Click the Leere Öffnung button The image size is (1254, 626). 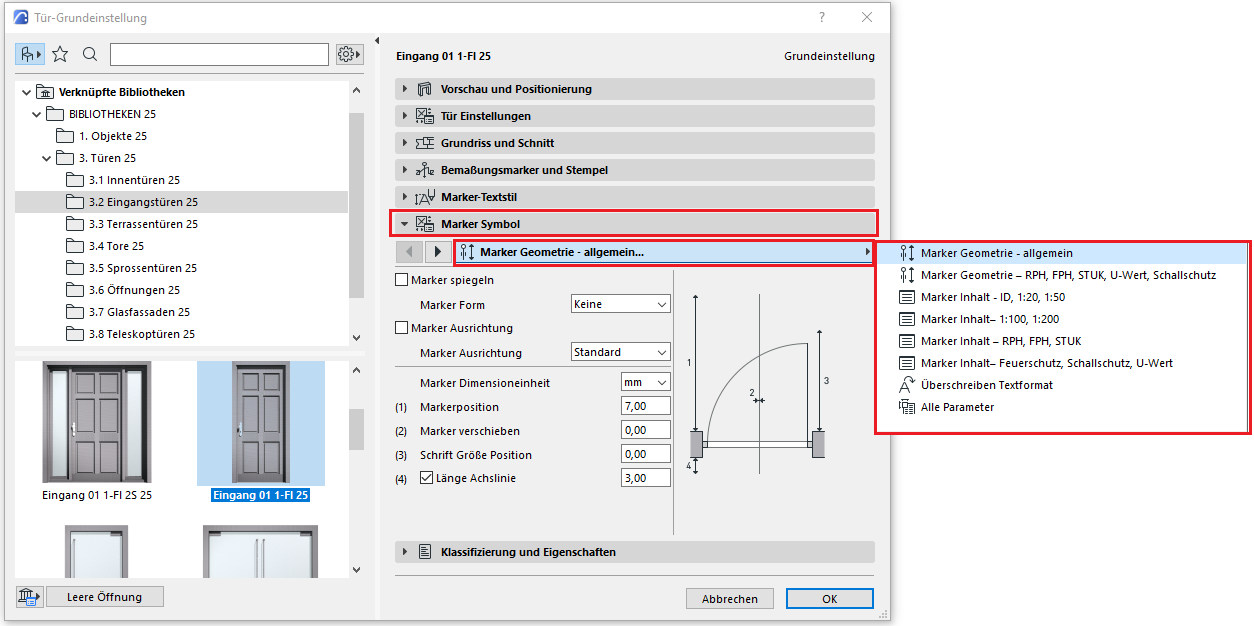tap(104, 597)
